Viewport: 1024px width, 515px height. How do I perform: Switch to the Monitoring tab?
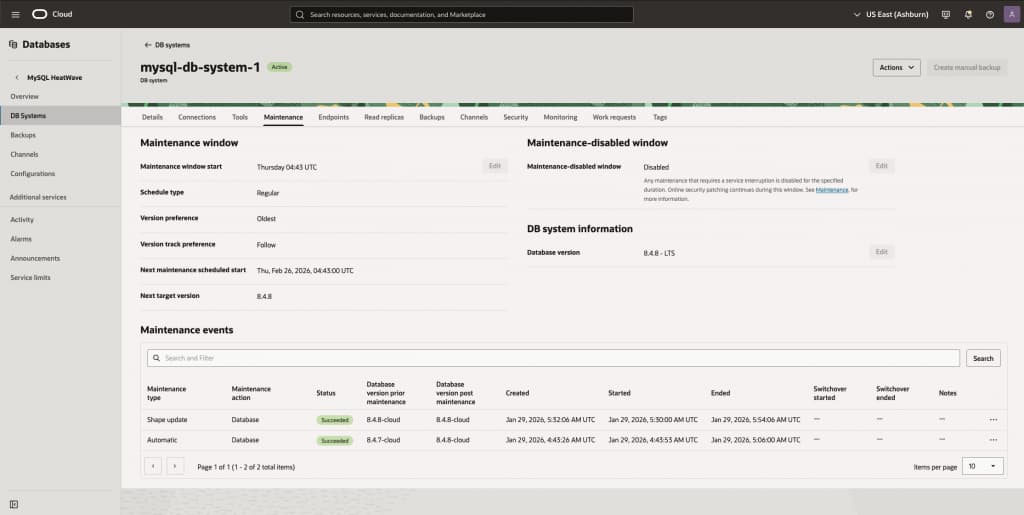(560, 117)
